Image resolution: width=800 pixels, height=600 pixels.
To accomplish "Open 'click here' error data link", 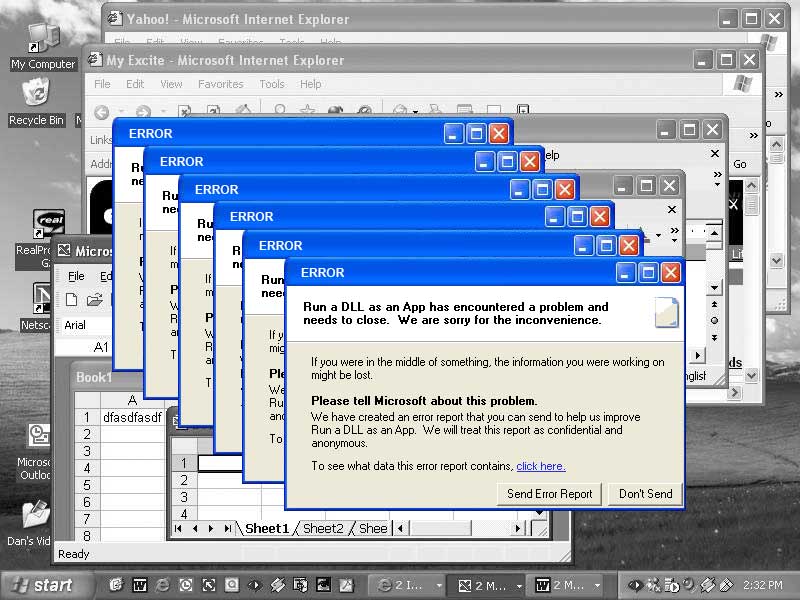I will [x=541, y=466].
